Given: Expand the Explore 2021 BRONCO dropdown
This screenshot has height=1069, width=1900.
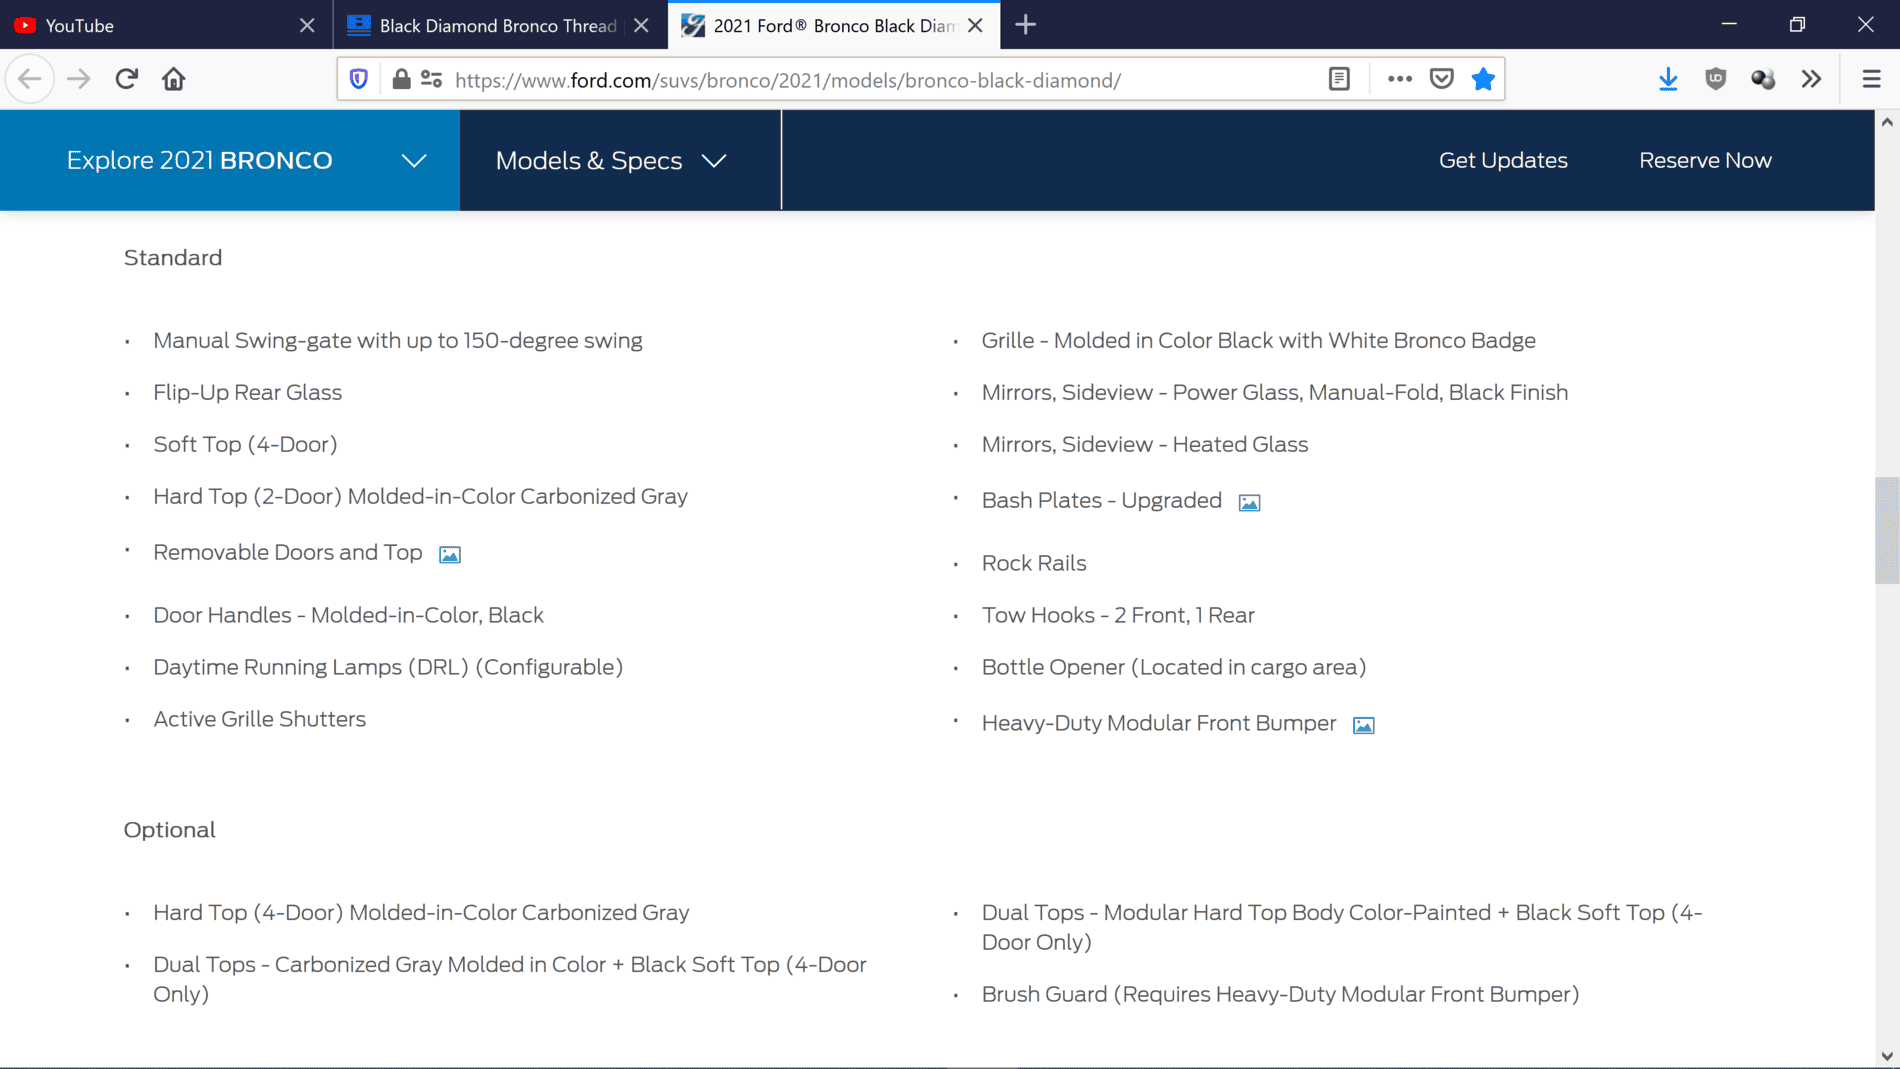Looking at the screenshot, I should [230, 160].
